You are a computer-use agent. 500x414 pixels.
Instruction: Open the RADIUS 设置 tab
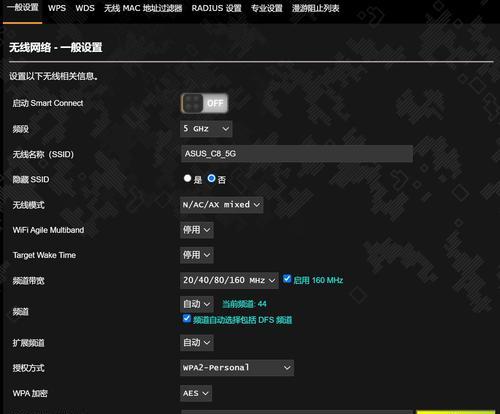click(216, 8)
